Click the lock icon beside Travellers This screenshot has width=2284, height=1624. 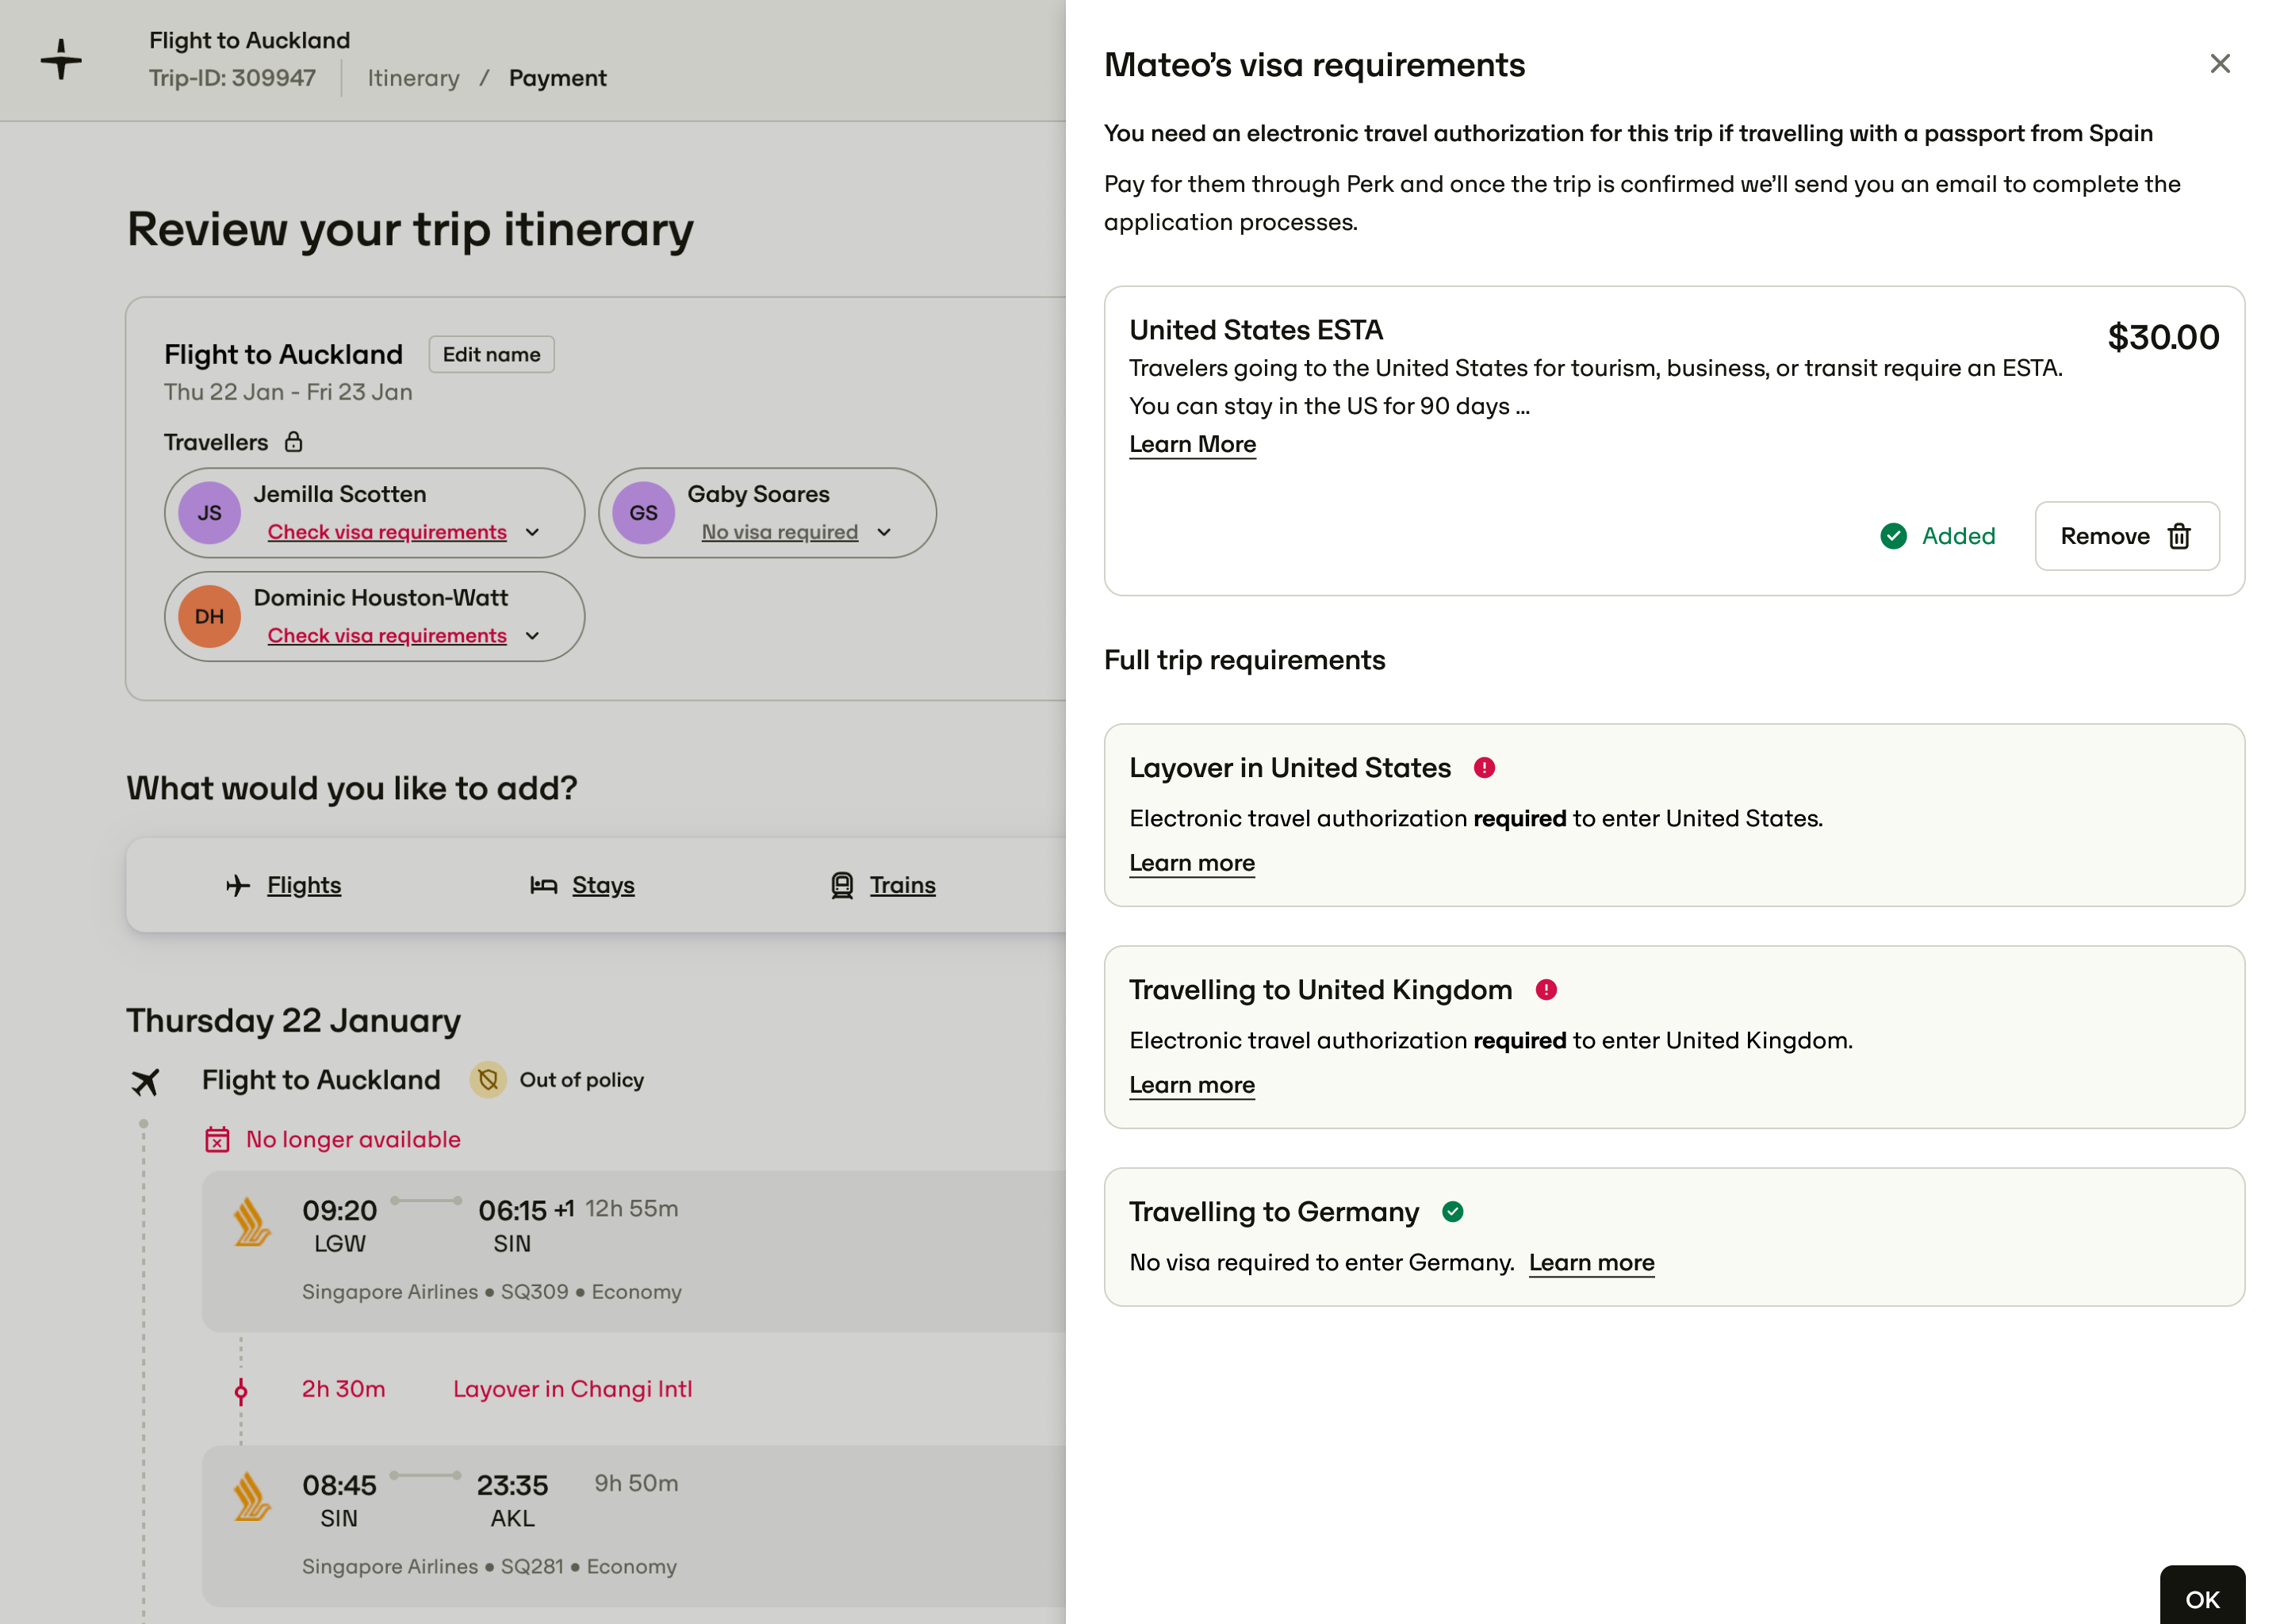click(x=293, y=442)
